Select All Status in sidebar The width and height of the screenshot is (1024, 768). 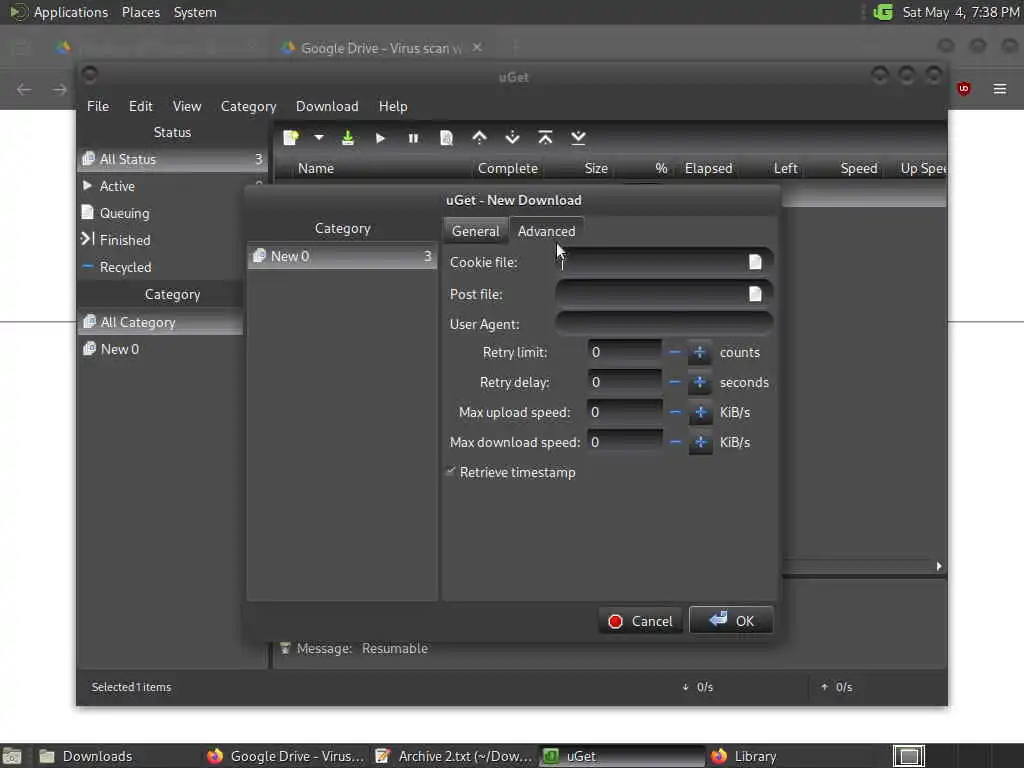click(172, 159)
